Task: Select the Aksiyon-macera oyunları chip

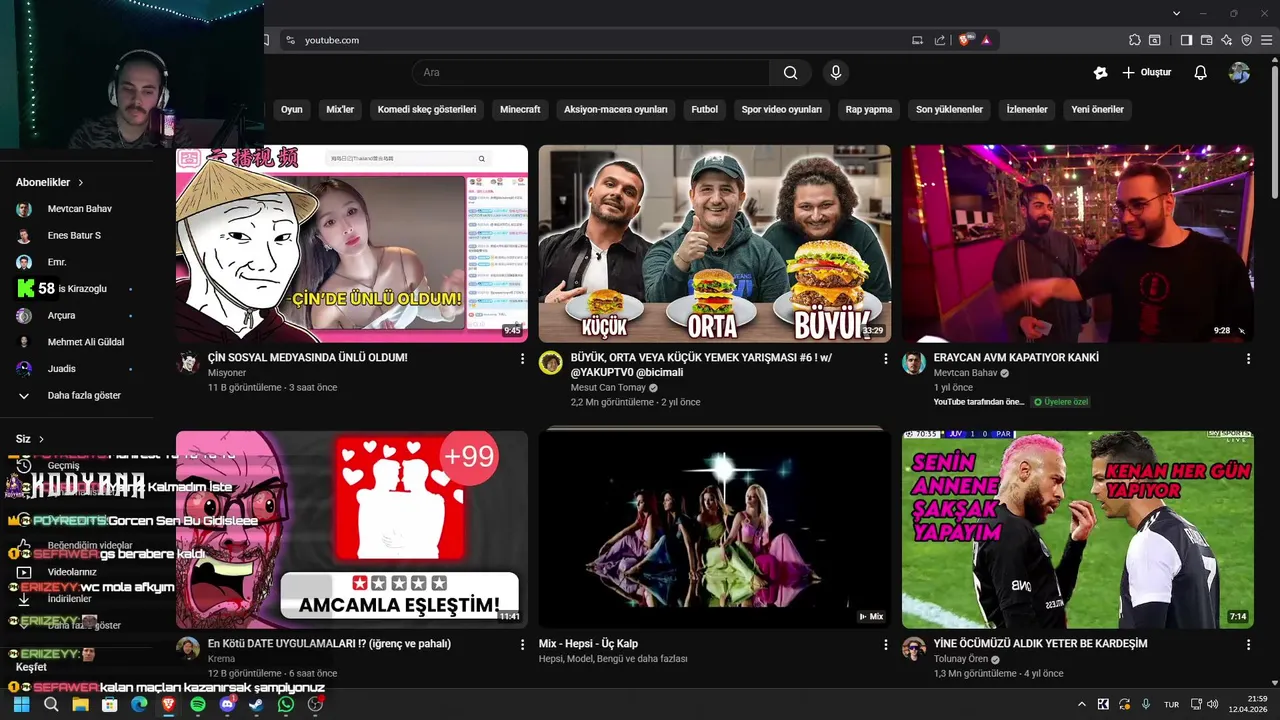Action: click(615, 109)
